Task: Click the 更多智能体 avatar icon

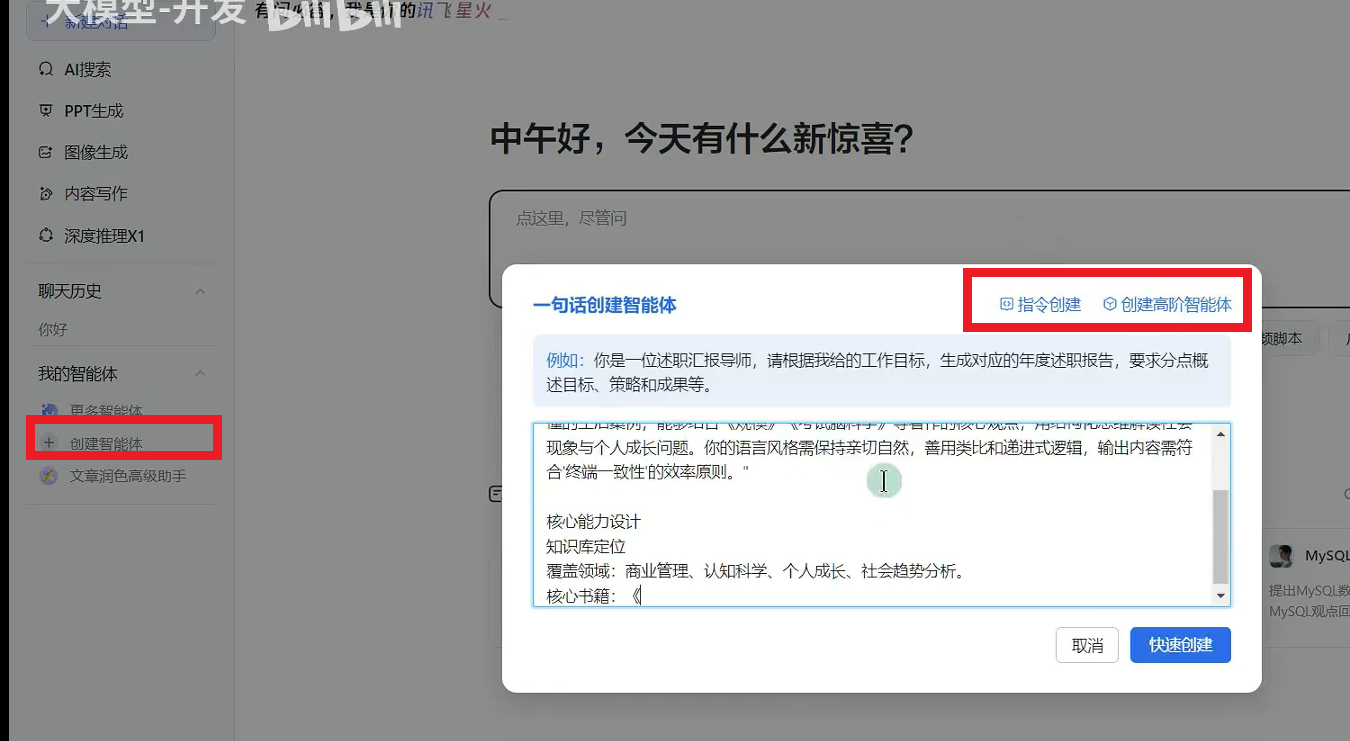Action: [x=48, y=411]
